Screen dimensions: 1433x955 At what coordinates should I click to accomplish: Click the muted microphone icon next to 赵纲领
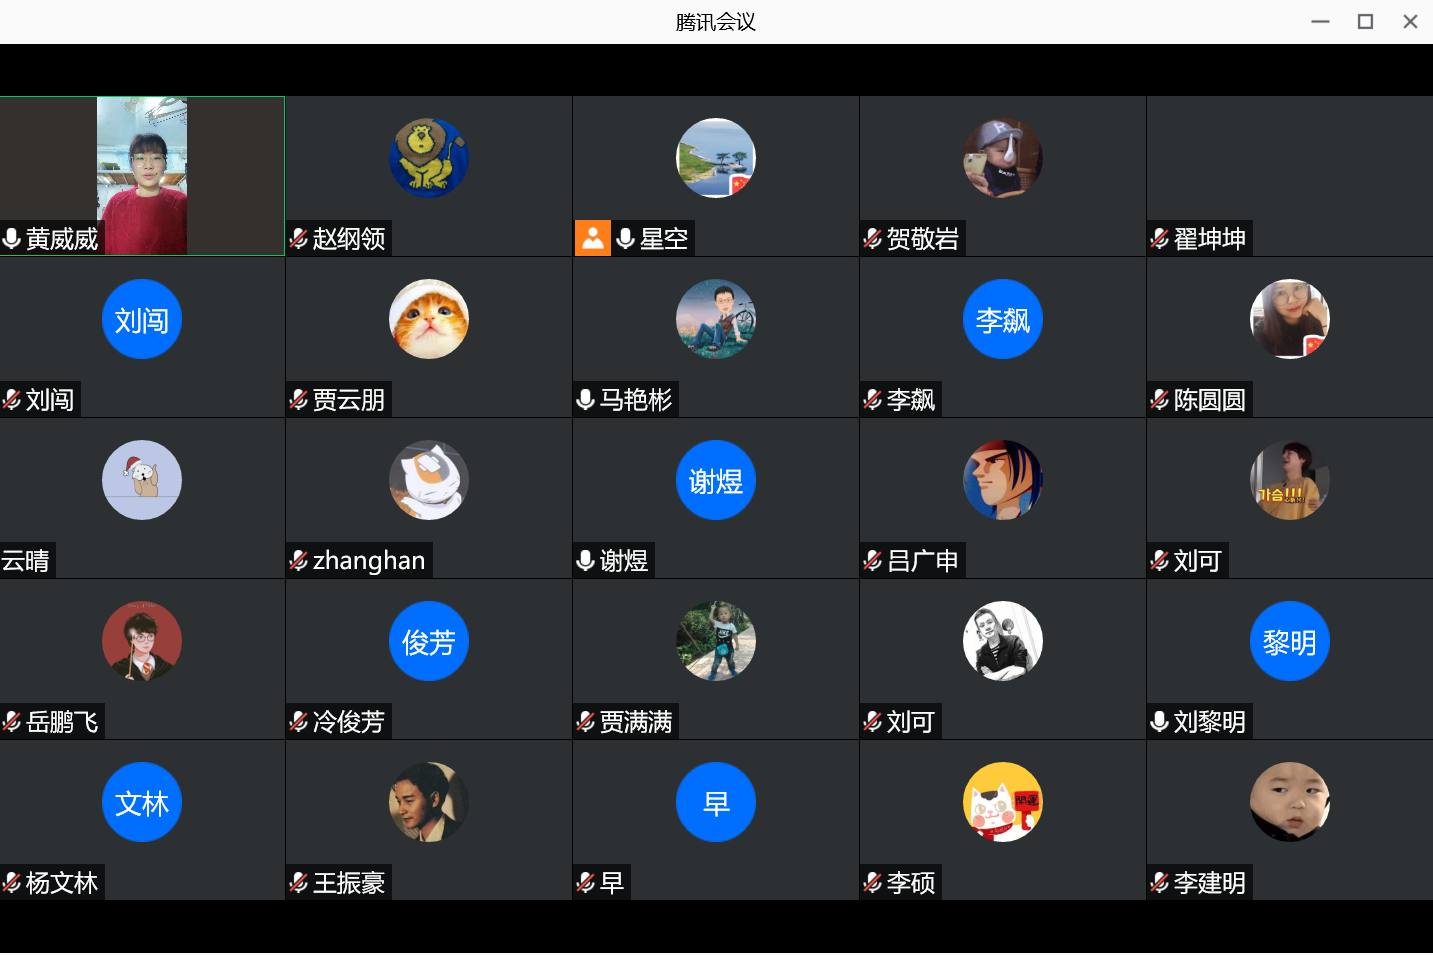299,238
